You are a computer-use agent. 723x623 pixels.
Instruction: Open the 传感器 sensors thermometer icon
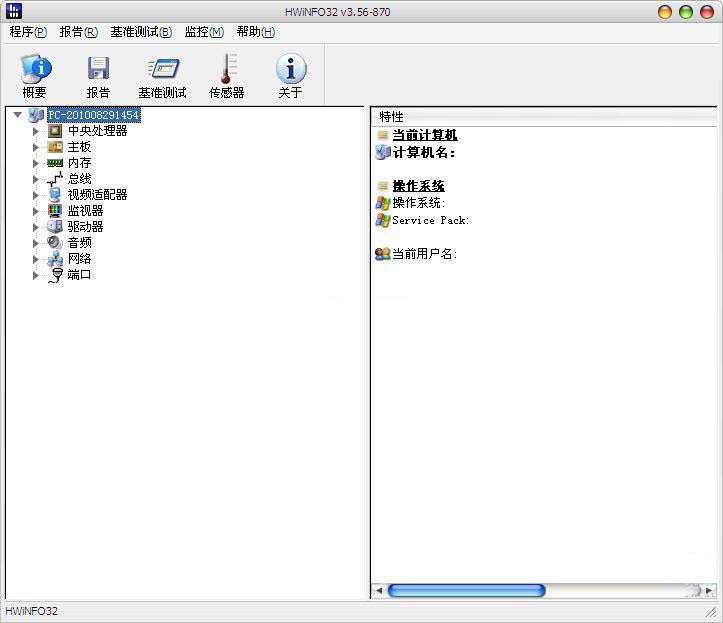pyautogui.click(x=227, y=69)
